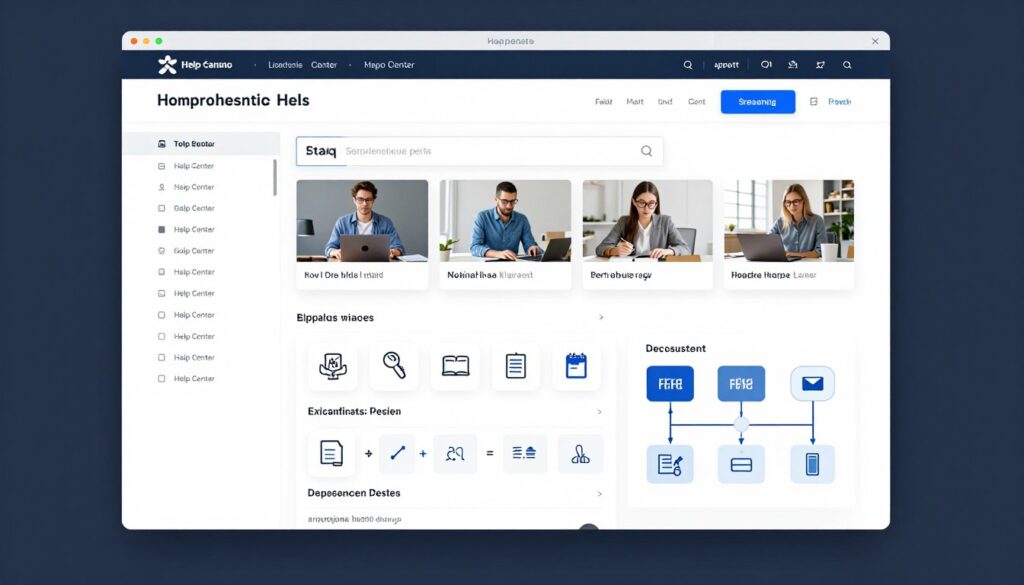Open the Hoadre Hiorpe card thumbnail
Image resolution: width=1024 pixels, height=585 pixels.
(x=789, y=221)
